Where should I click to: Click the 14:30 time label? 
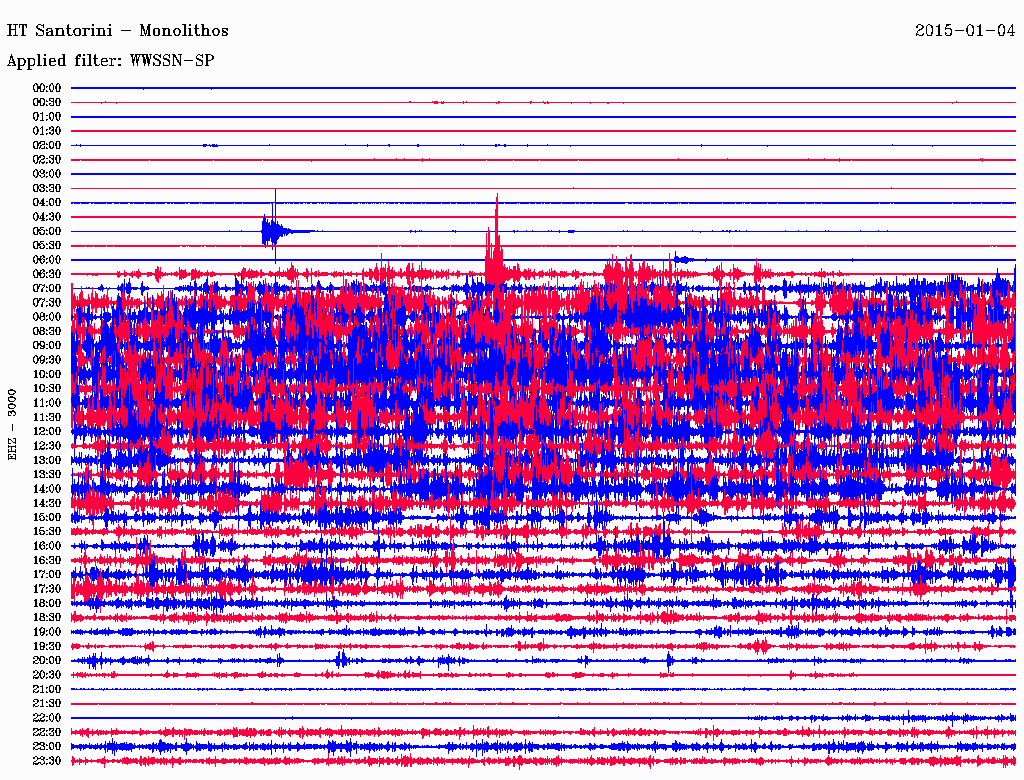point(46,503)
